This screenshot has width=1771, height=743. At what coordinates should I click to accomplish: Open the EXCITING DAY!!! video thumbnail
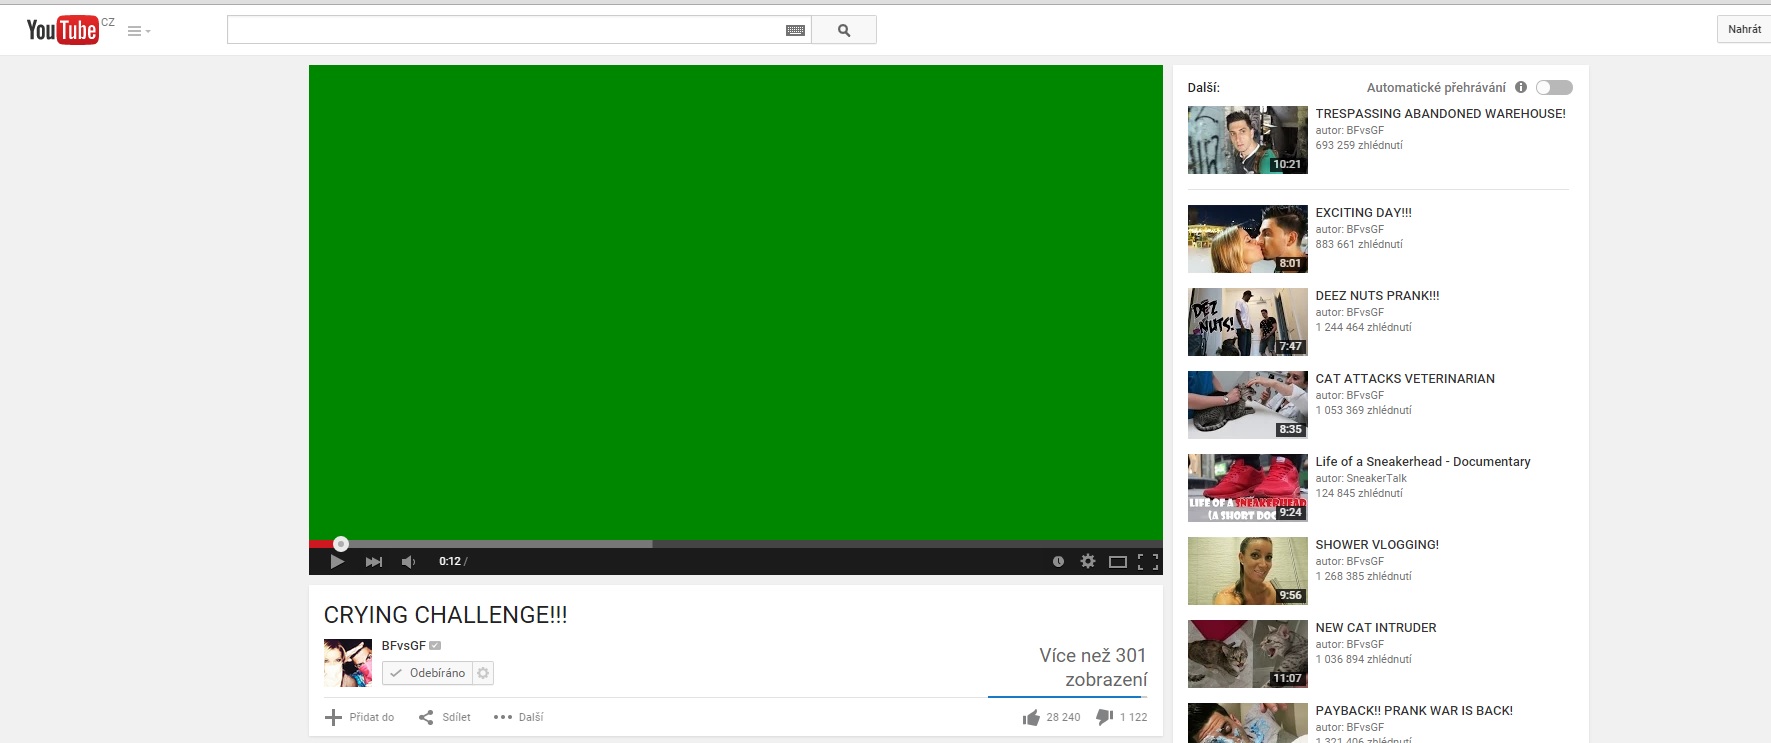1248,239
